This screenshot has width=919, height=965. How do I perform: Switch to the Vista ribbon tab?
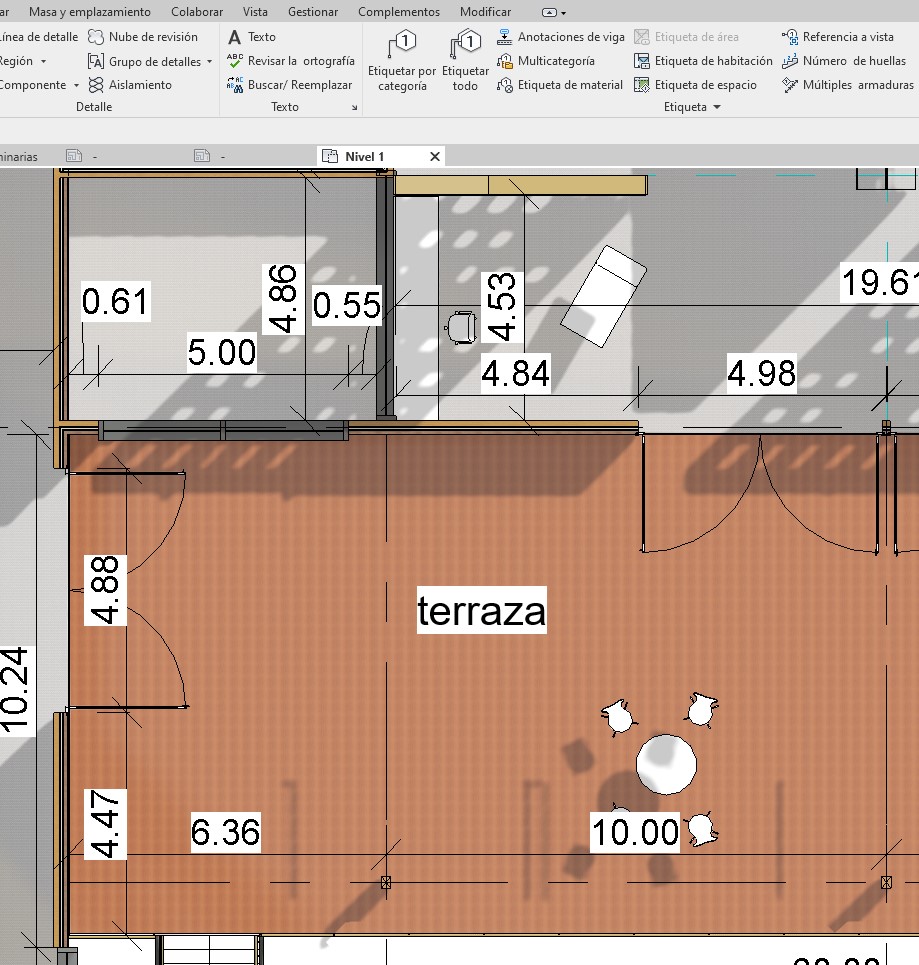tap(255, 12)
